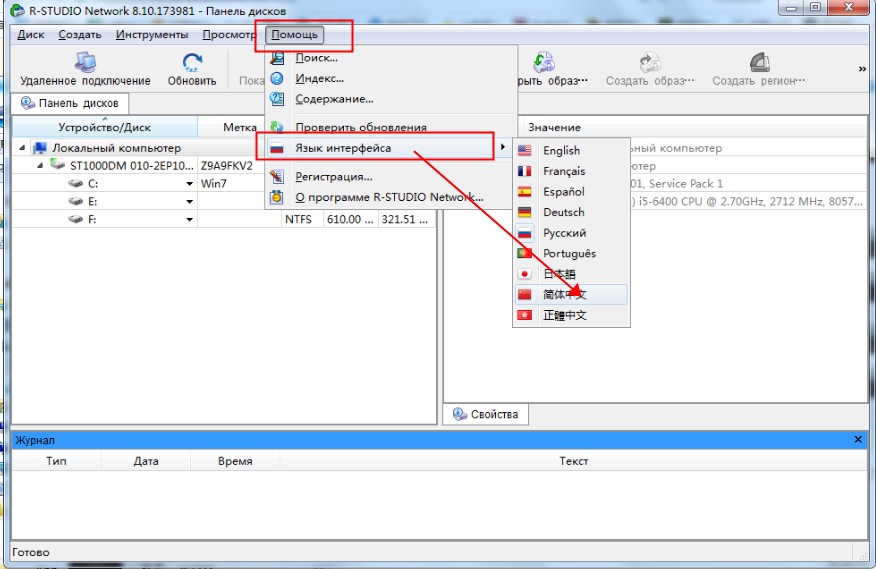This screenshot has height=569, width=876.
Task: Click Проверить обновления menu item
Action: click(360, 127)
